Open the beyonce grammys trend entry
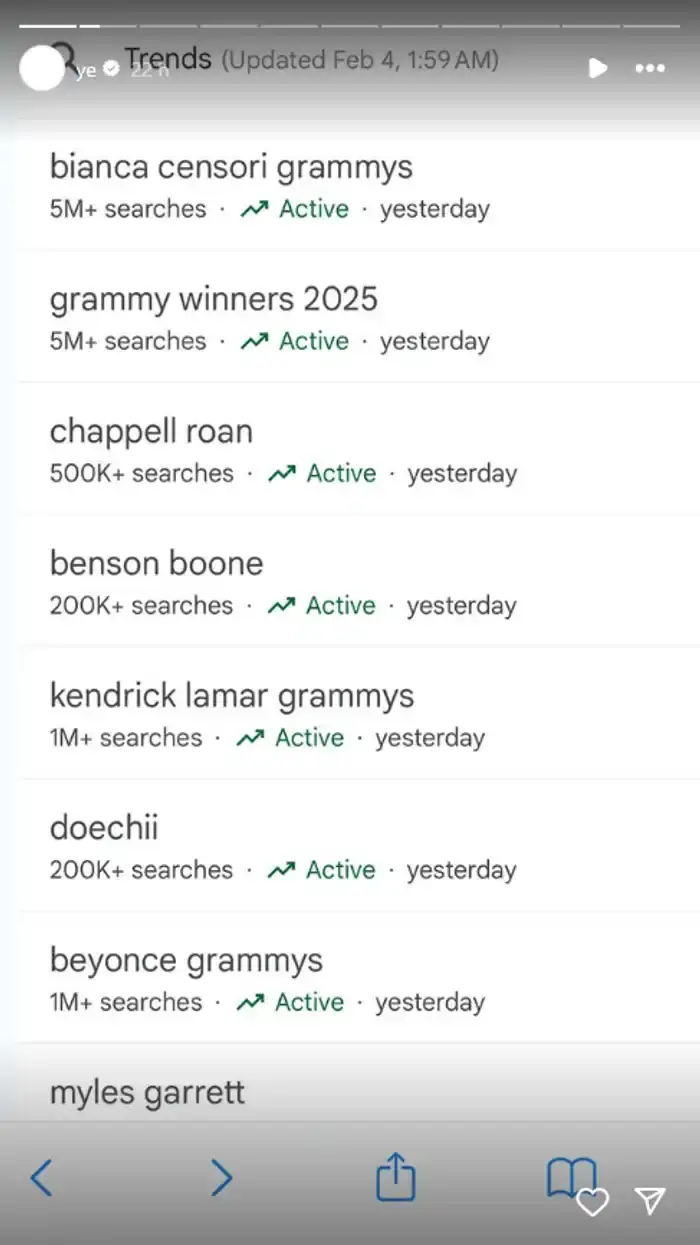 (358, 978)
